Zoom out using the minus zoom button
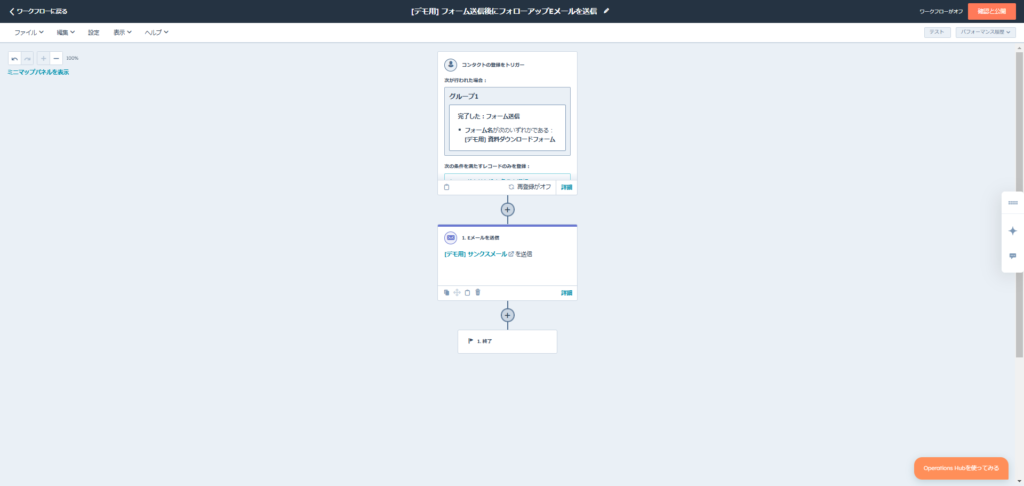Screen dimensions: 1024x486 pyautogui.click(x=56, y=58)
